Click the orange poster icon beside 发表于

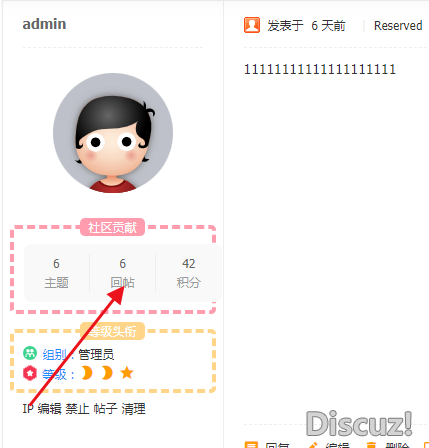click(x=252, y=25)
